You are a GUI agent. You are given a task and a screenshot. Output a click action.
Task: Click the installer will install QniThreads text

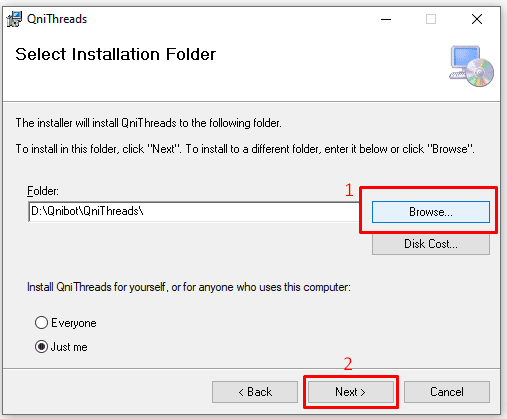coord(149,123)
